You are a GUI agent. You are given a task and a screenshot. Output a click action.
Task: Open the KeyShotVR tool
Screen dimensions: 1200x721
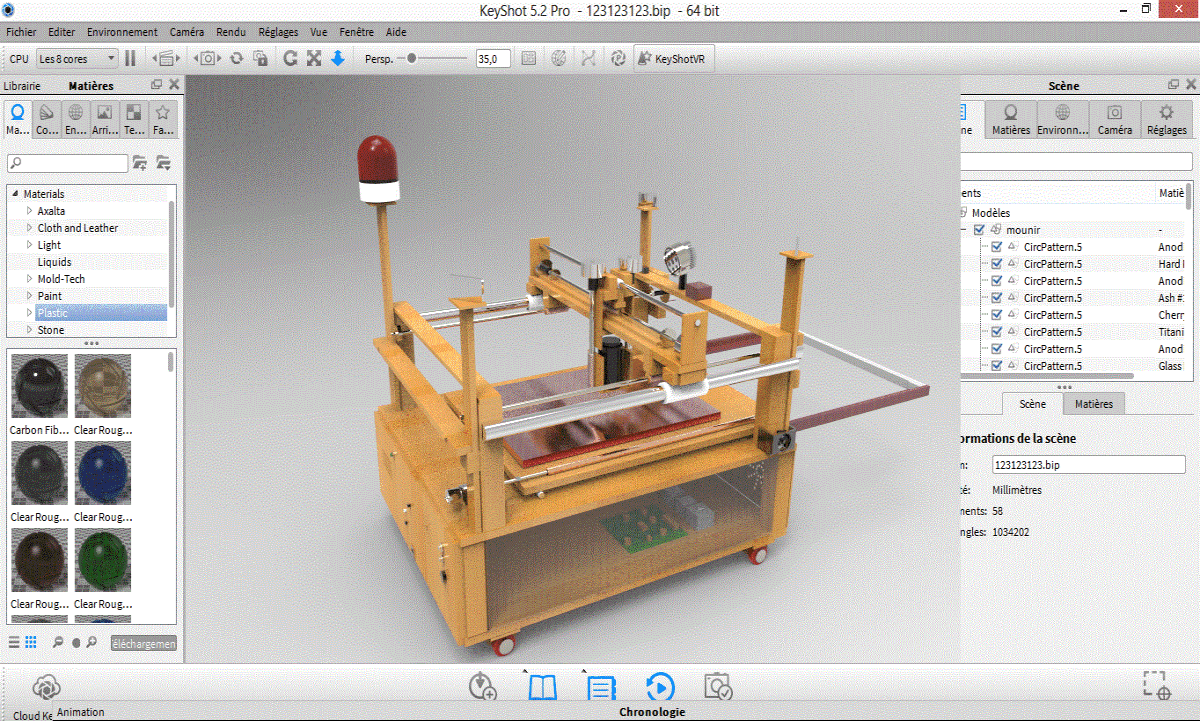pos(675,59)
